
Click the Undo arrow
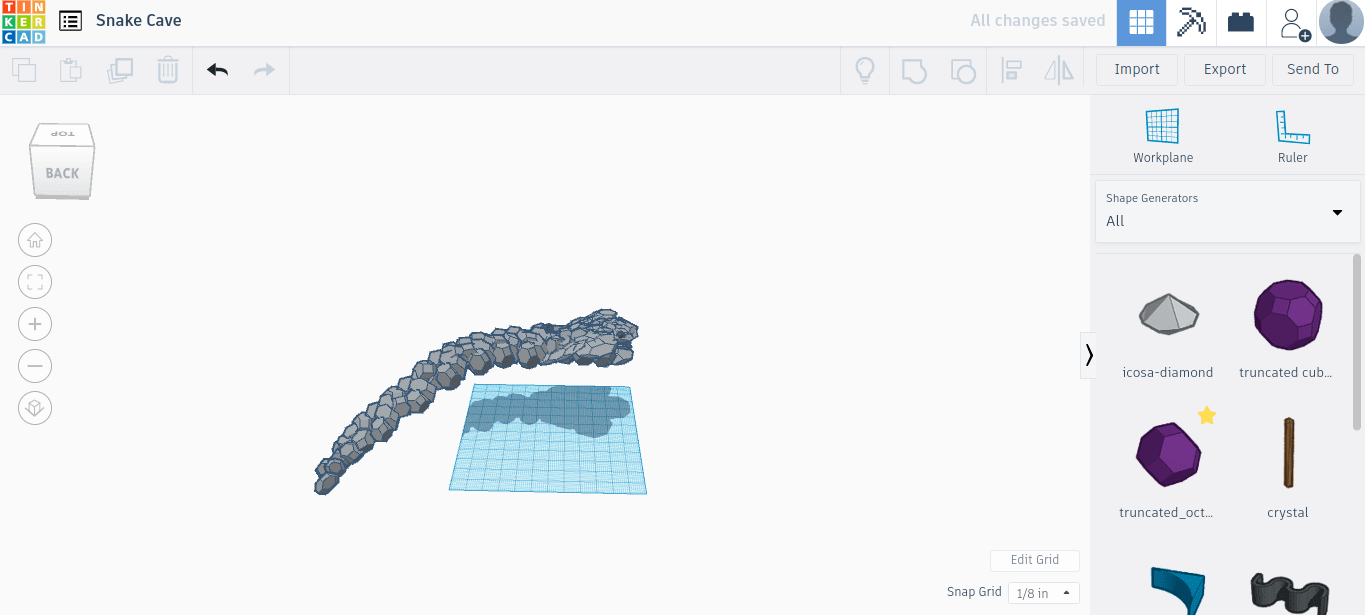217,70
